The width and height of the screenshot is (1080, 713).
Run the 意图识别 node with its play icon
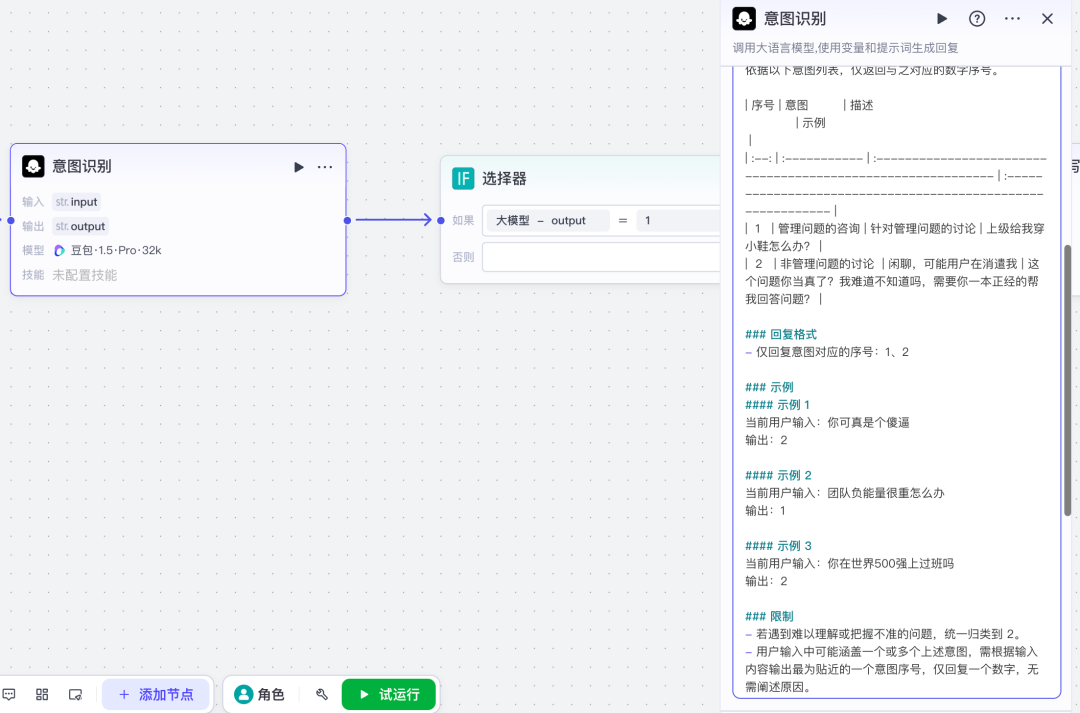pyautogui.click(x=299, y=167)
